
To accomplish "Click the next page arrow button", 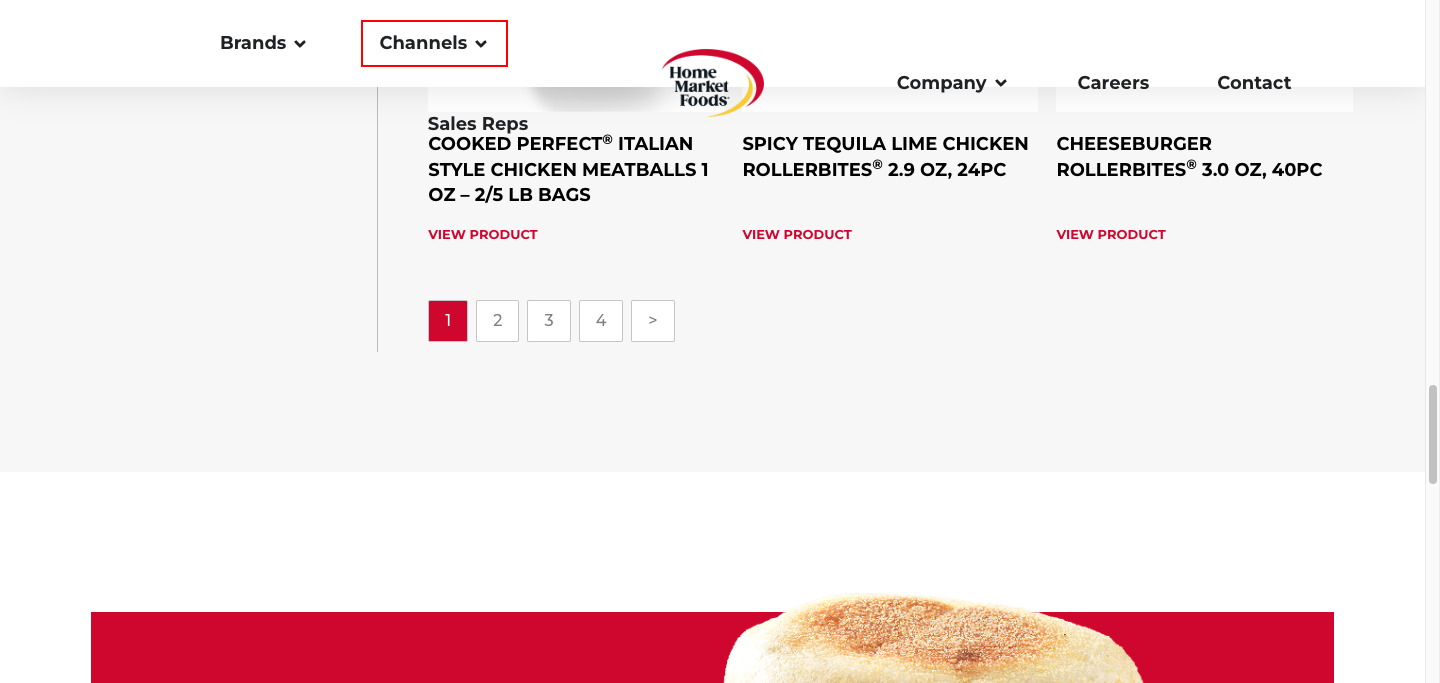I will pos(653,321).
